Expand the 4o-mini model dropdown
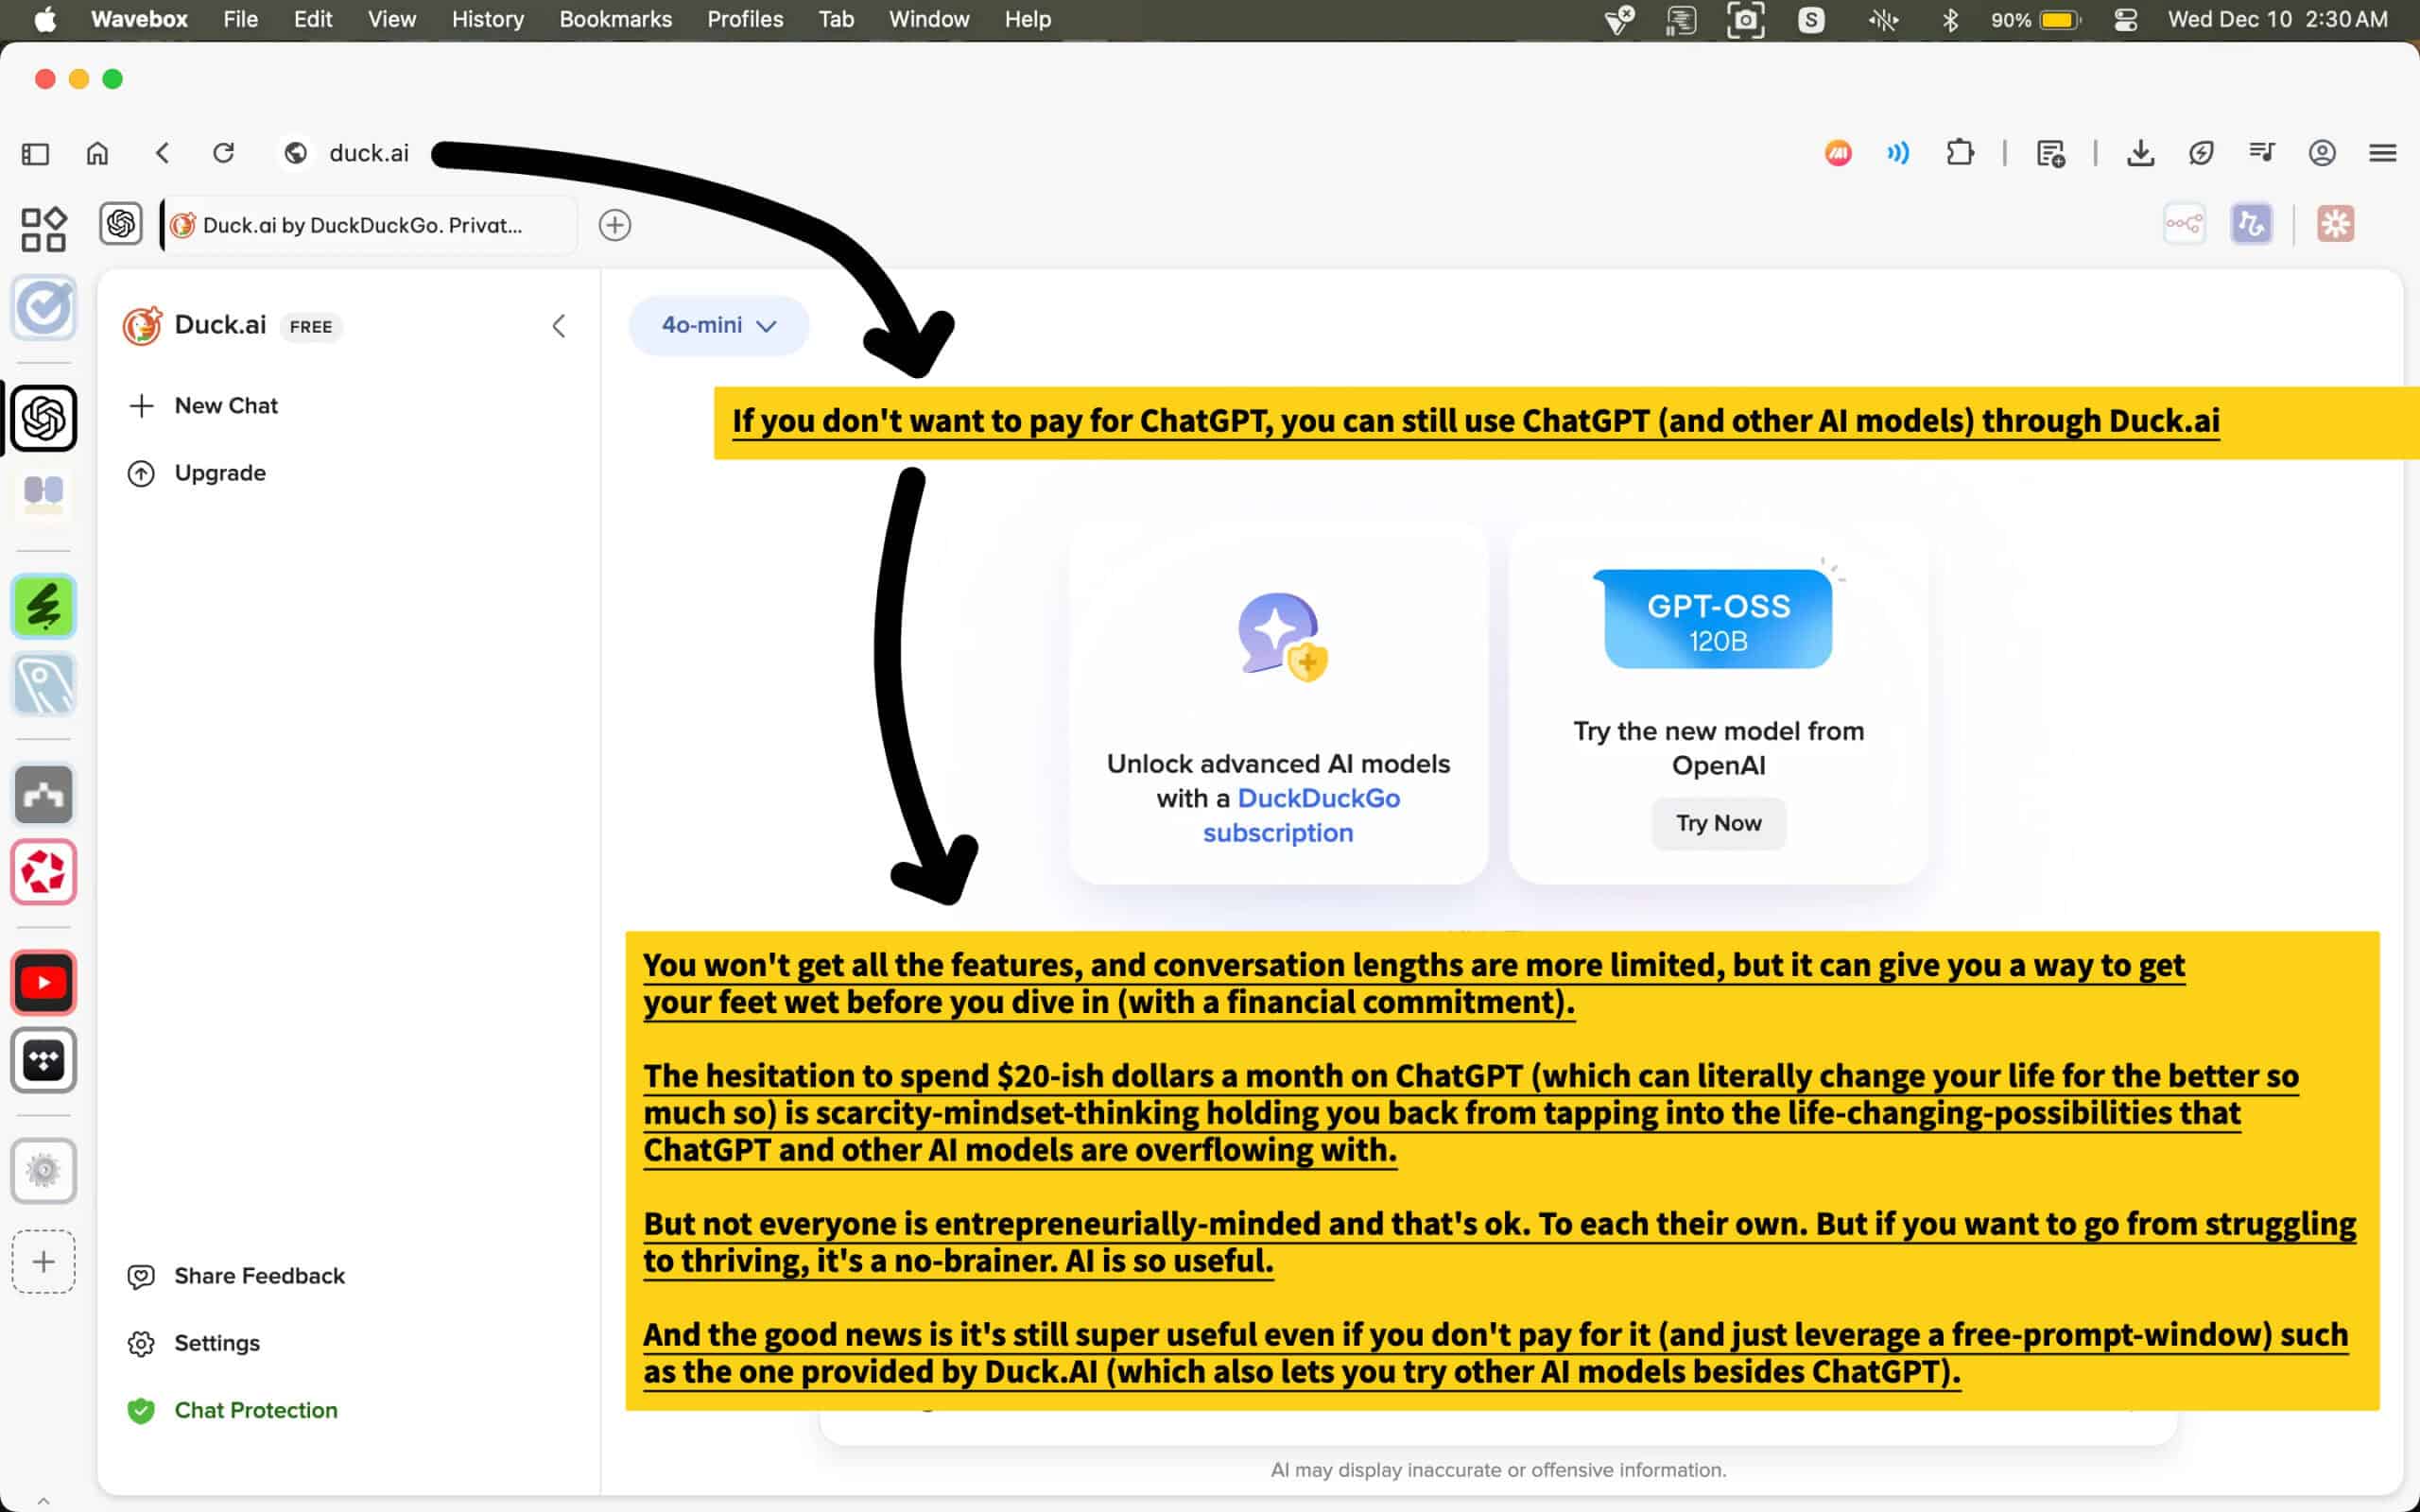Image resolution: width=2420 pixels, height=1512 pixels. coord(718,325)
